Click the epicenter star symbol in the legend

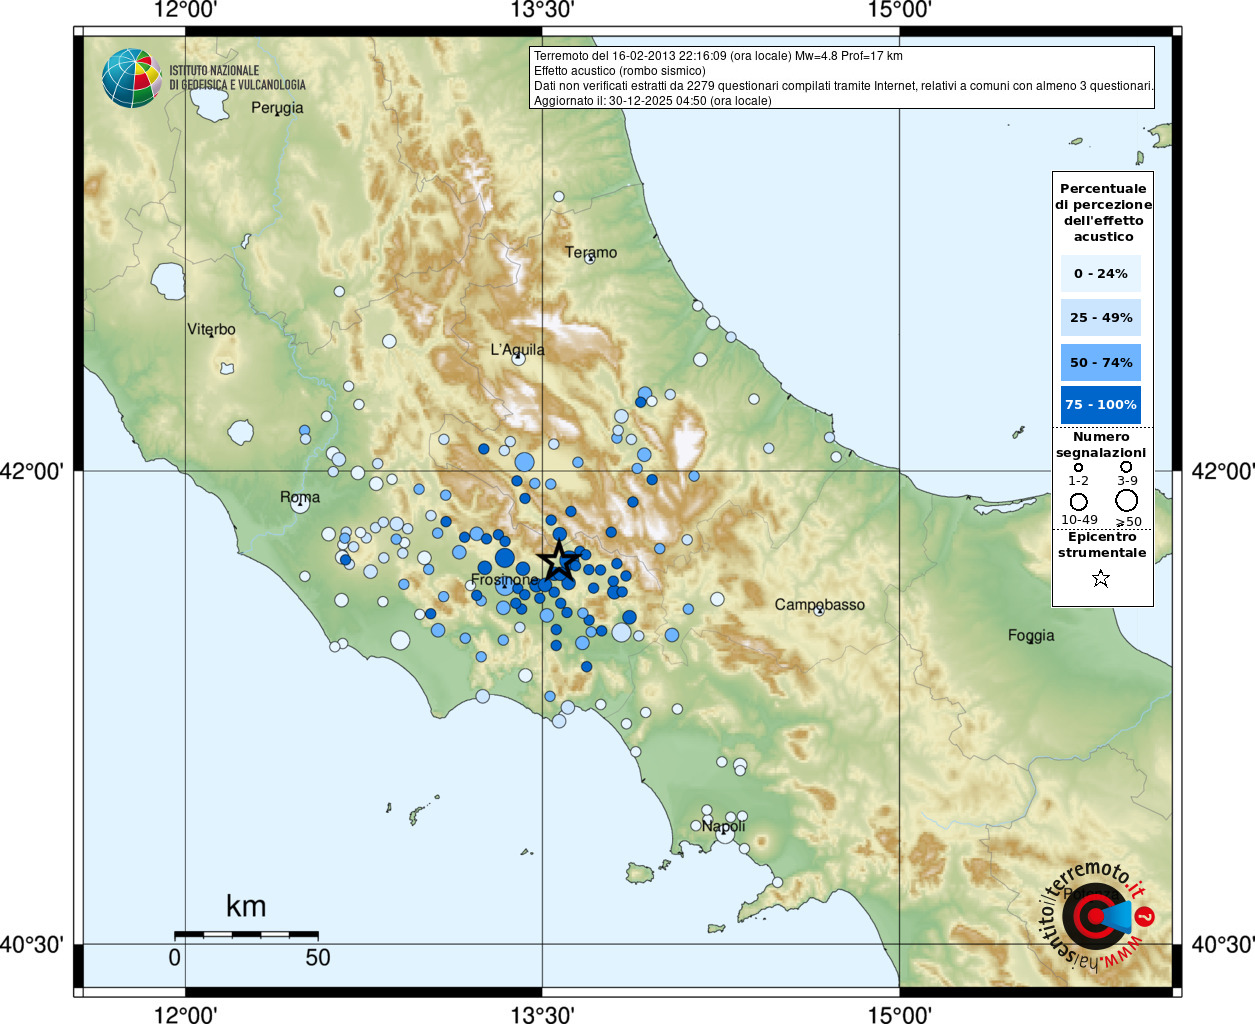1101,578
